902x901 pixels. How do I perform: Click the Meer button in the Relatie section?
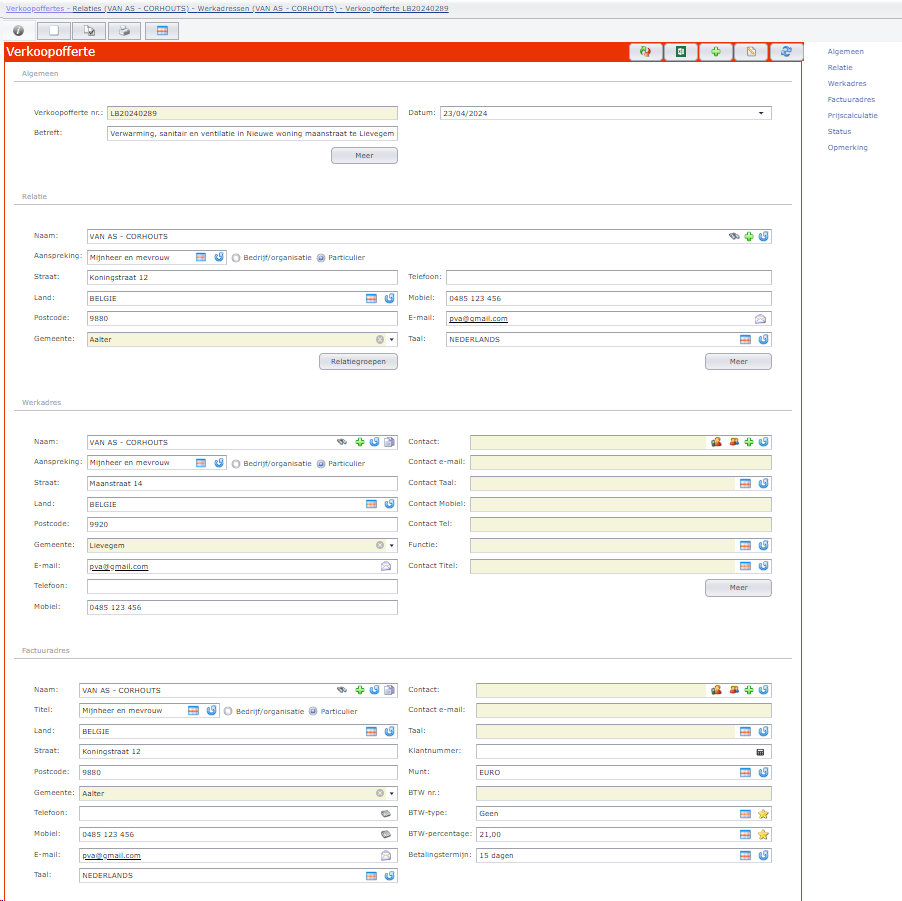coord(738,361)
